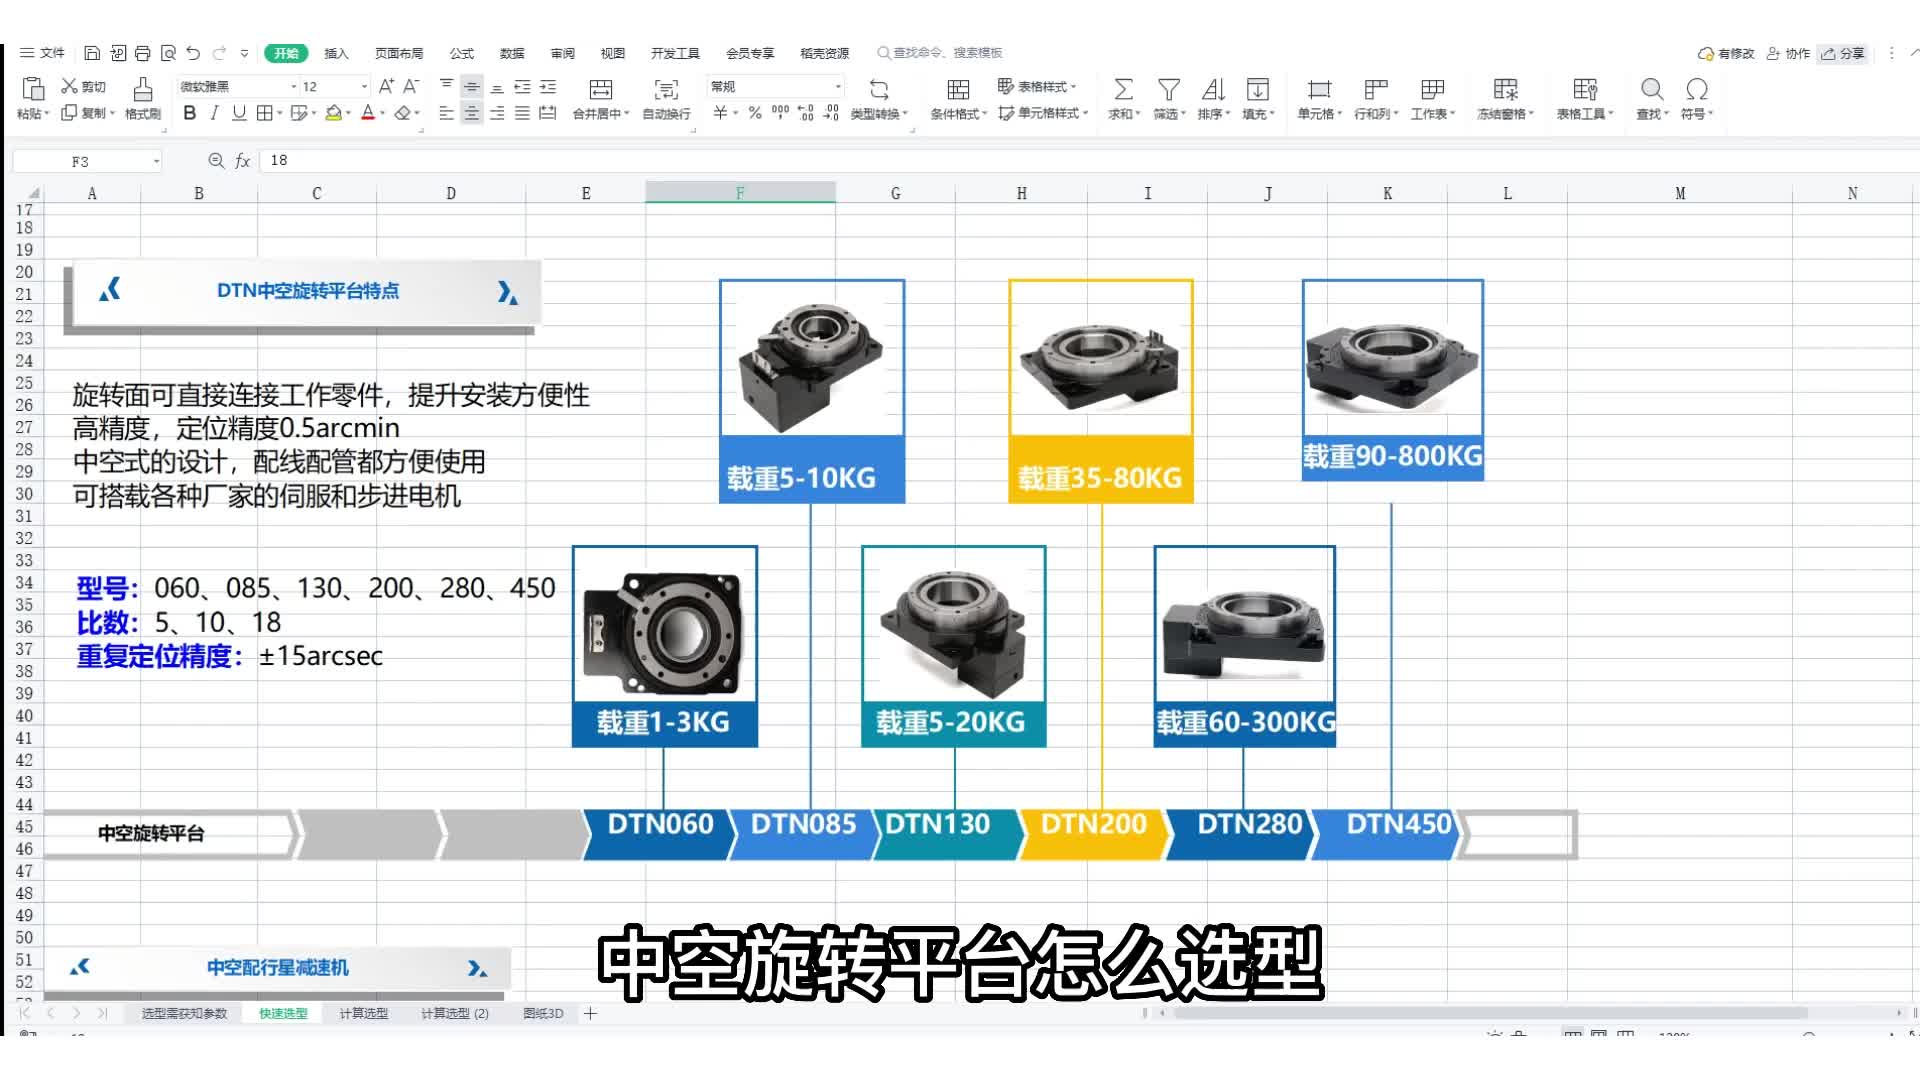Click the Redo arrow

219,53
